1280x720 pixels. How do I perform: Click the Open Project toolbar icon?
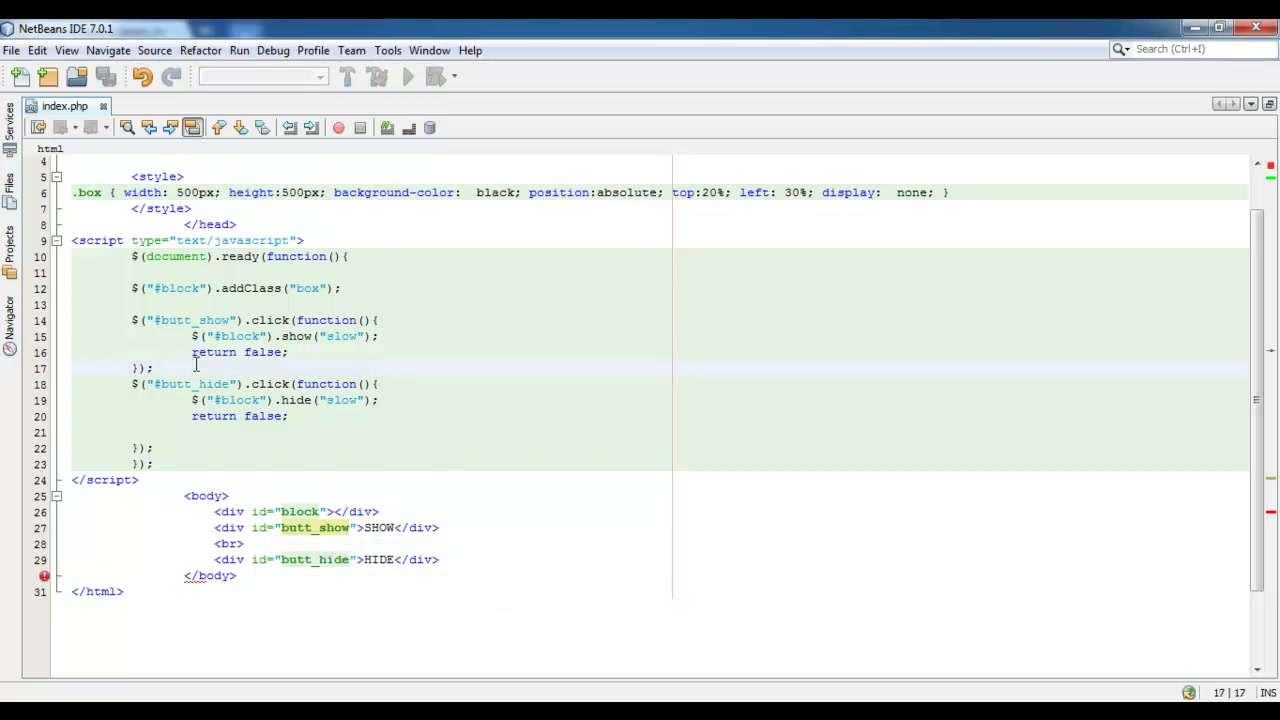tap(77, 76)
